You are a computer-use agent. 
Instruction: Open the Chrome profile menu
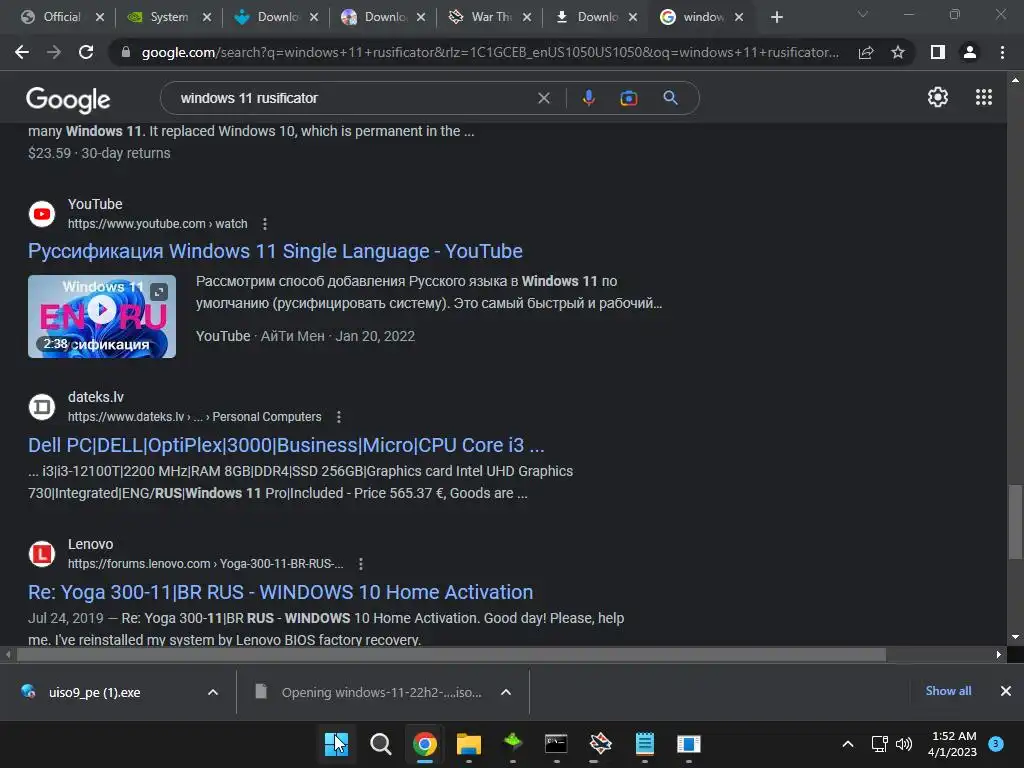[970, 52]
